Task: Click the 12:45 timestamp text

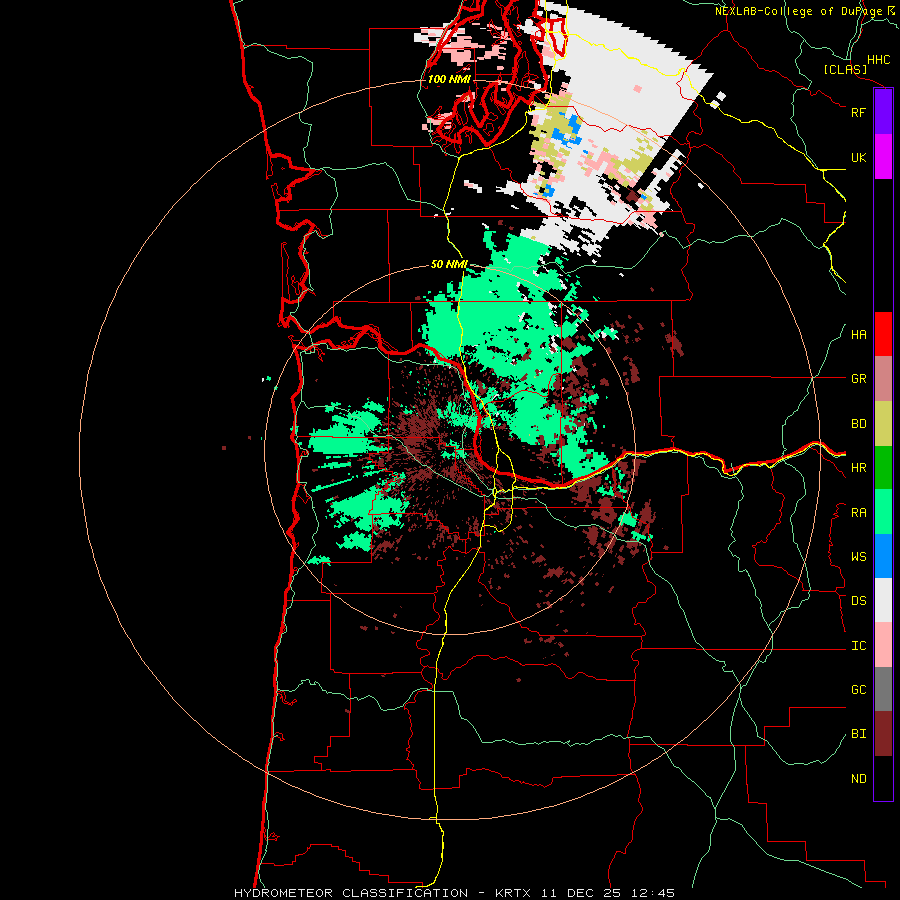Action: point(655,893)
